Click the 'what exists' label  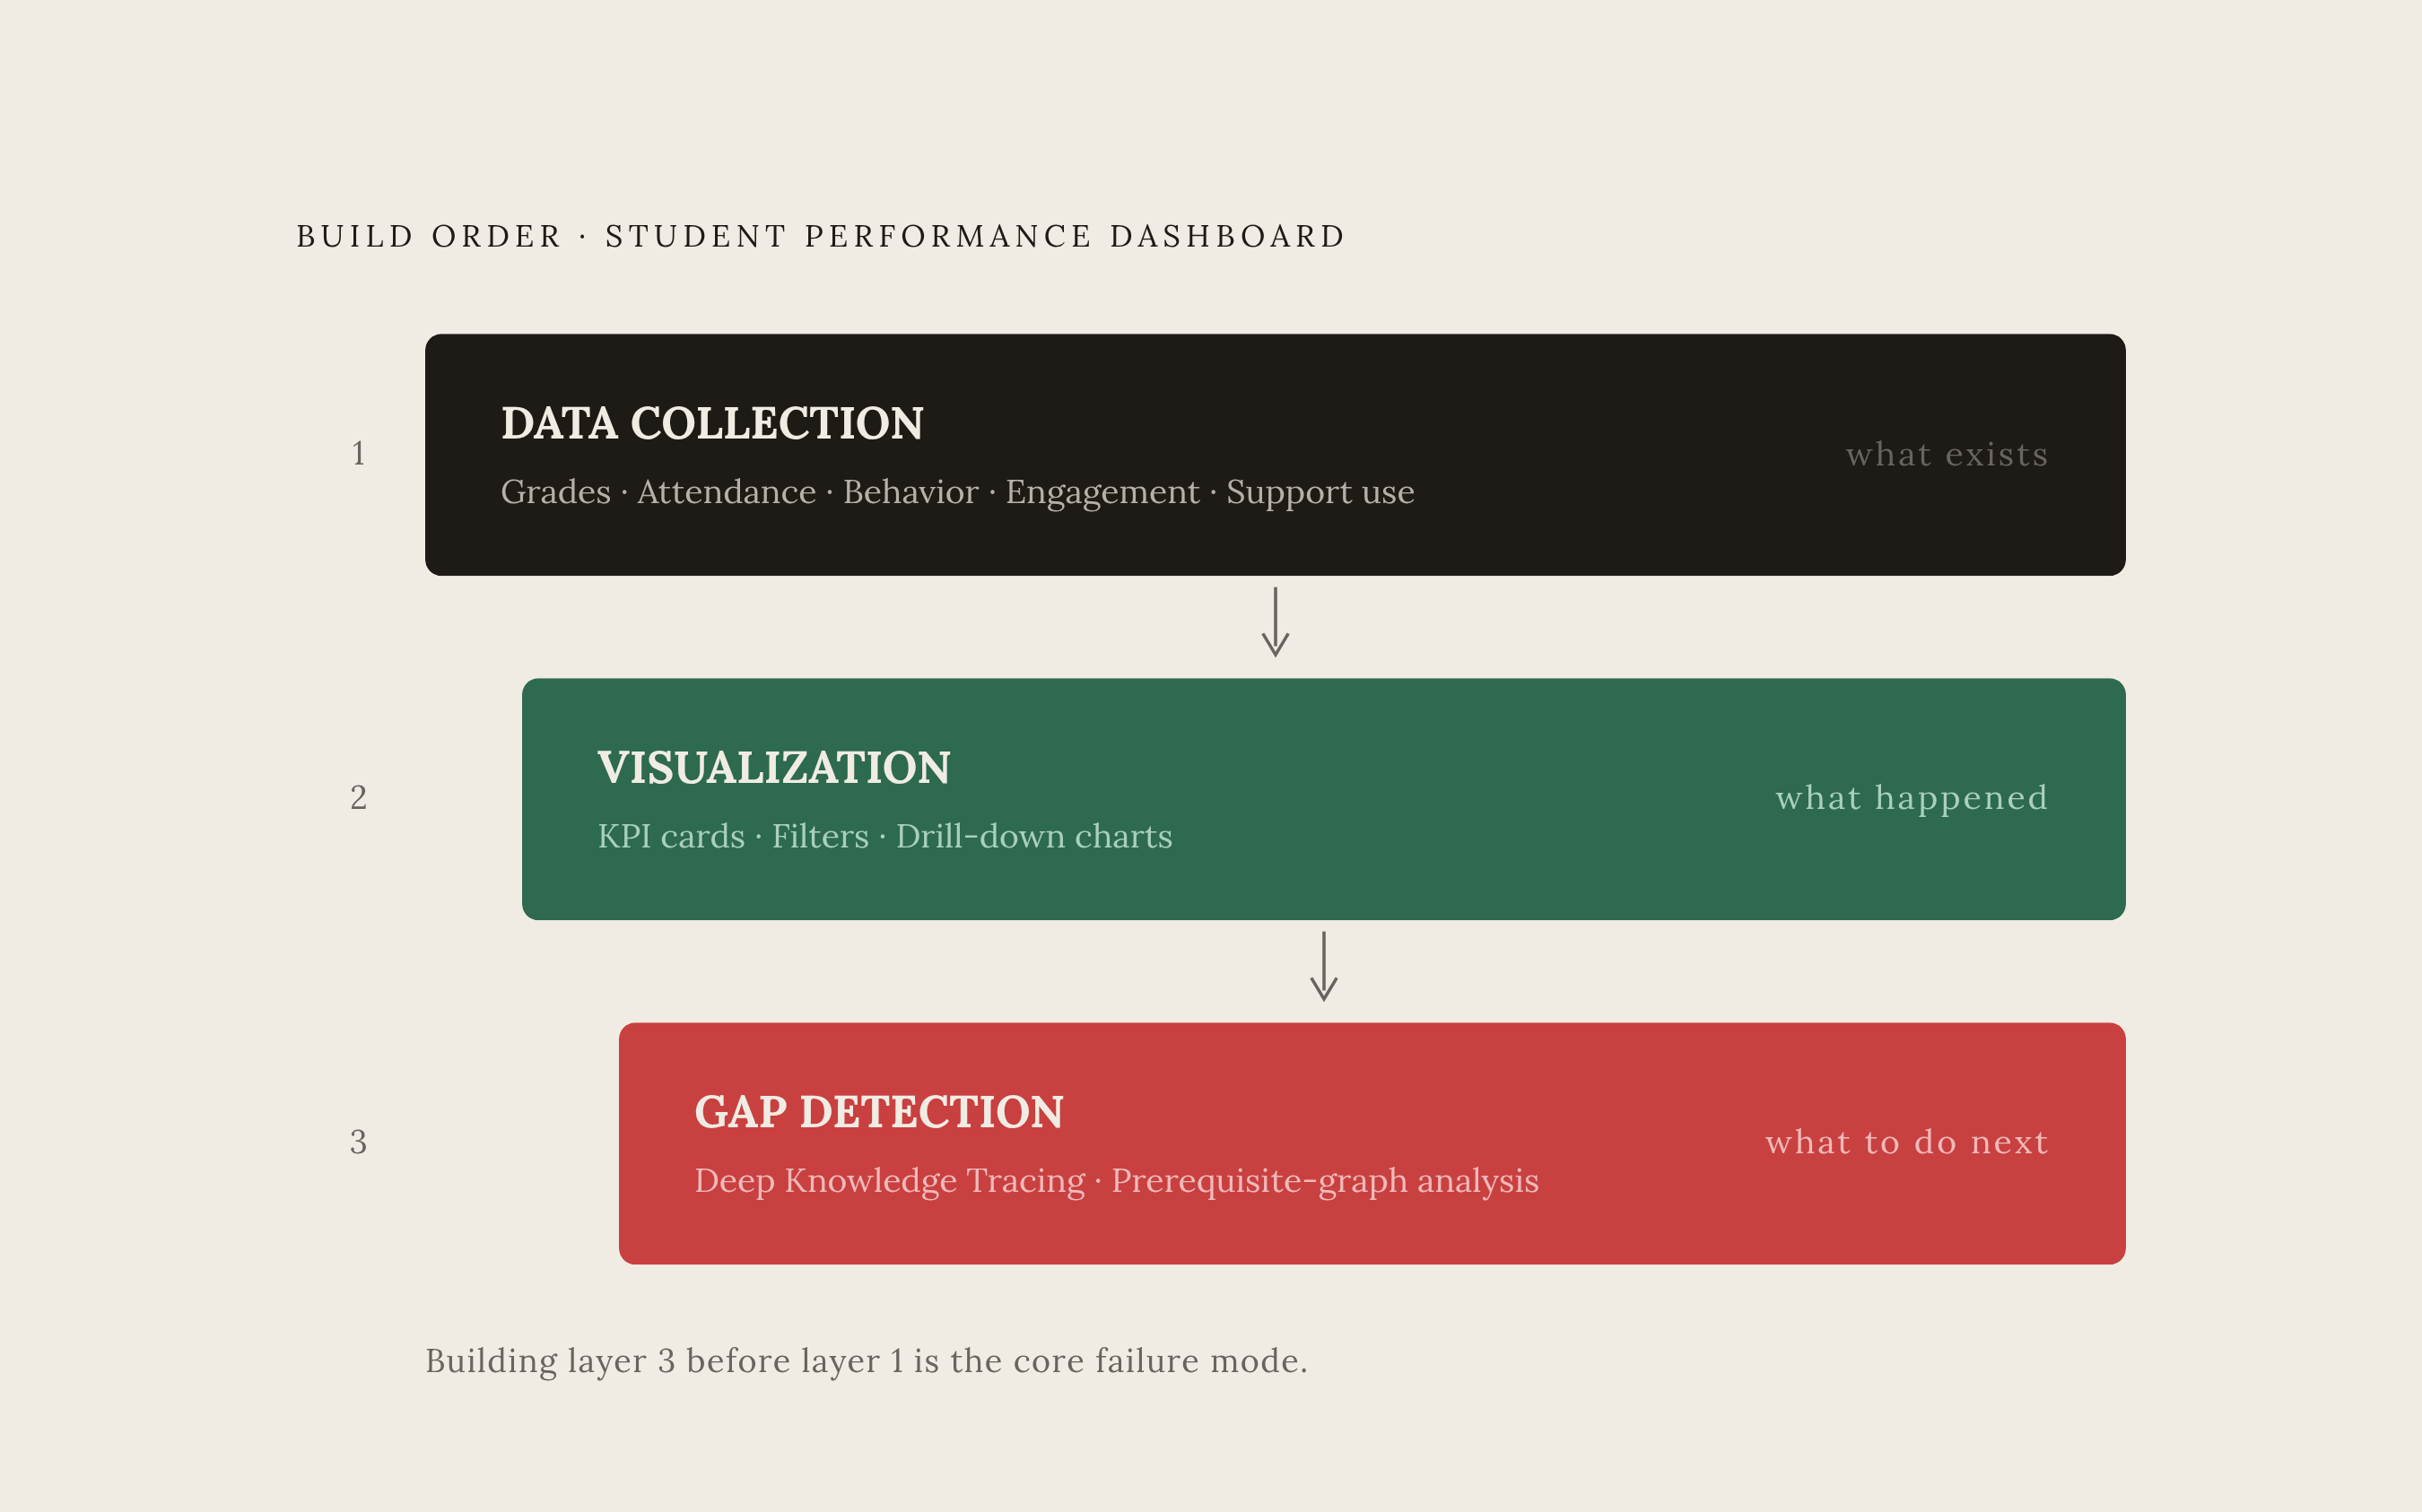tap(1946, 454)
